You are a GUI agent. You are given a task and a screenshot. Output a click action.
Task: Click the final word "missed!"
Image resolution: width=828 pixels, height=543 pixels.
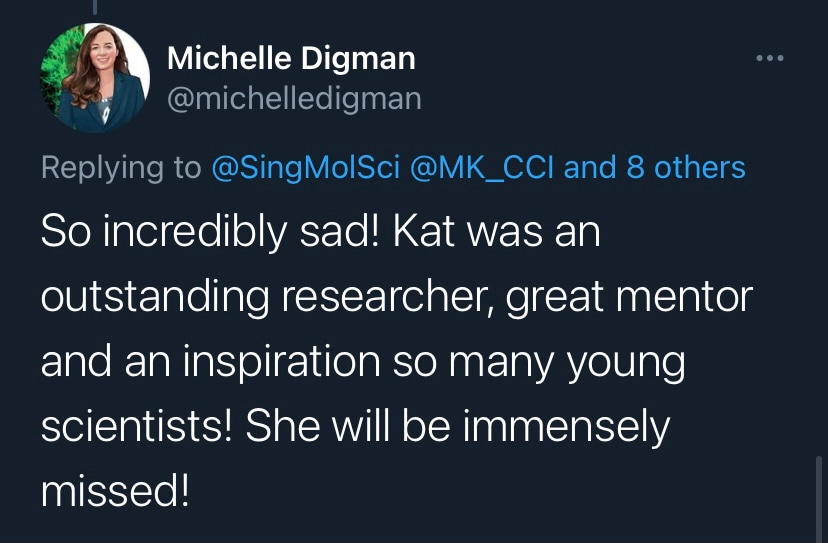pyautogui.click(x=114, y=492)
